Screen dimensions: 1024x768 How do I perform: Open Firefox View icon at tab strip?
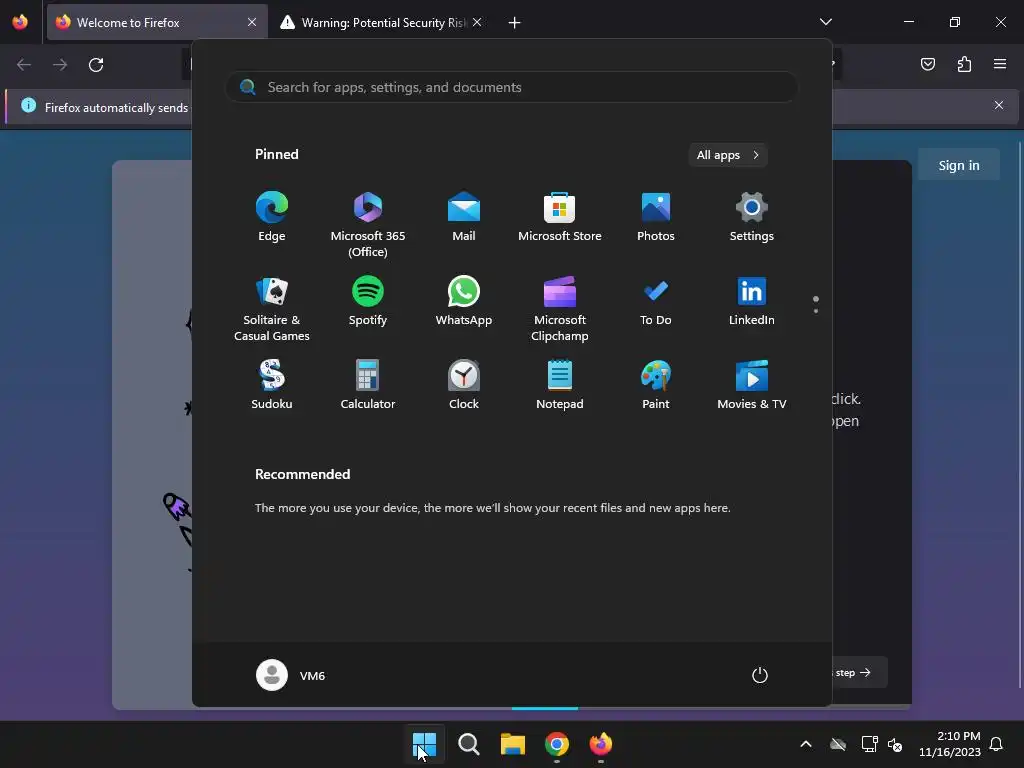pyautogui.click(x=20, y=22)
